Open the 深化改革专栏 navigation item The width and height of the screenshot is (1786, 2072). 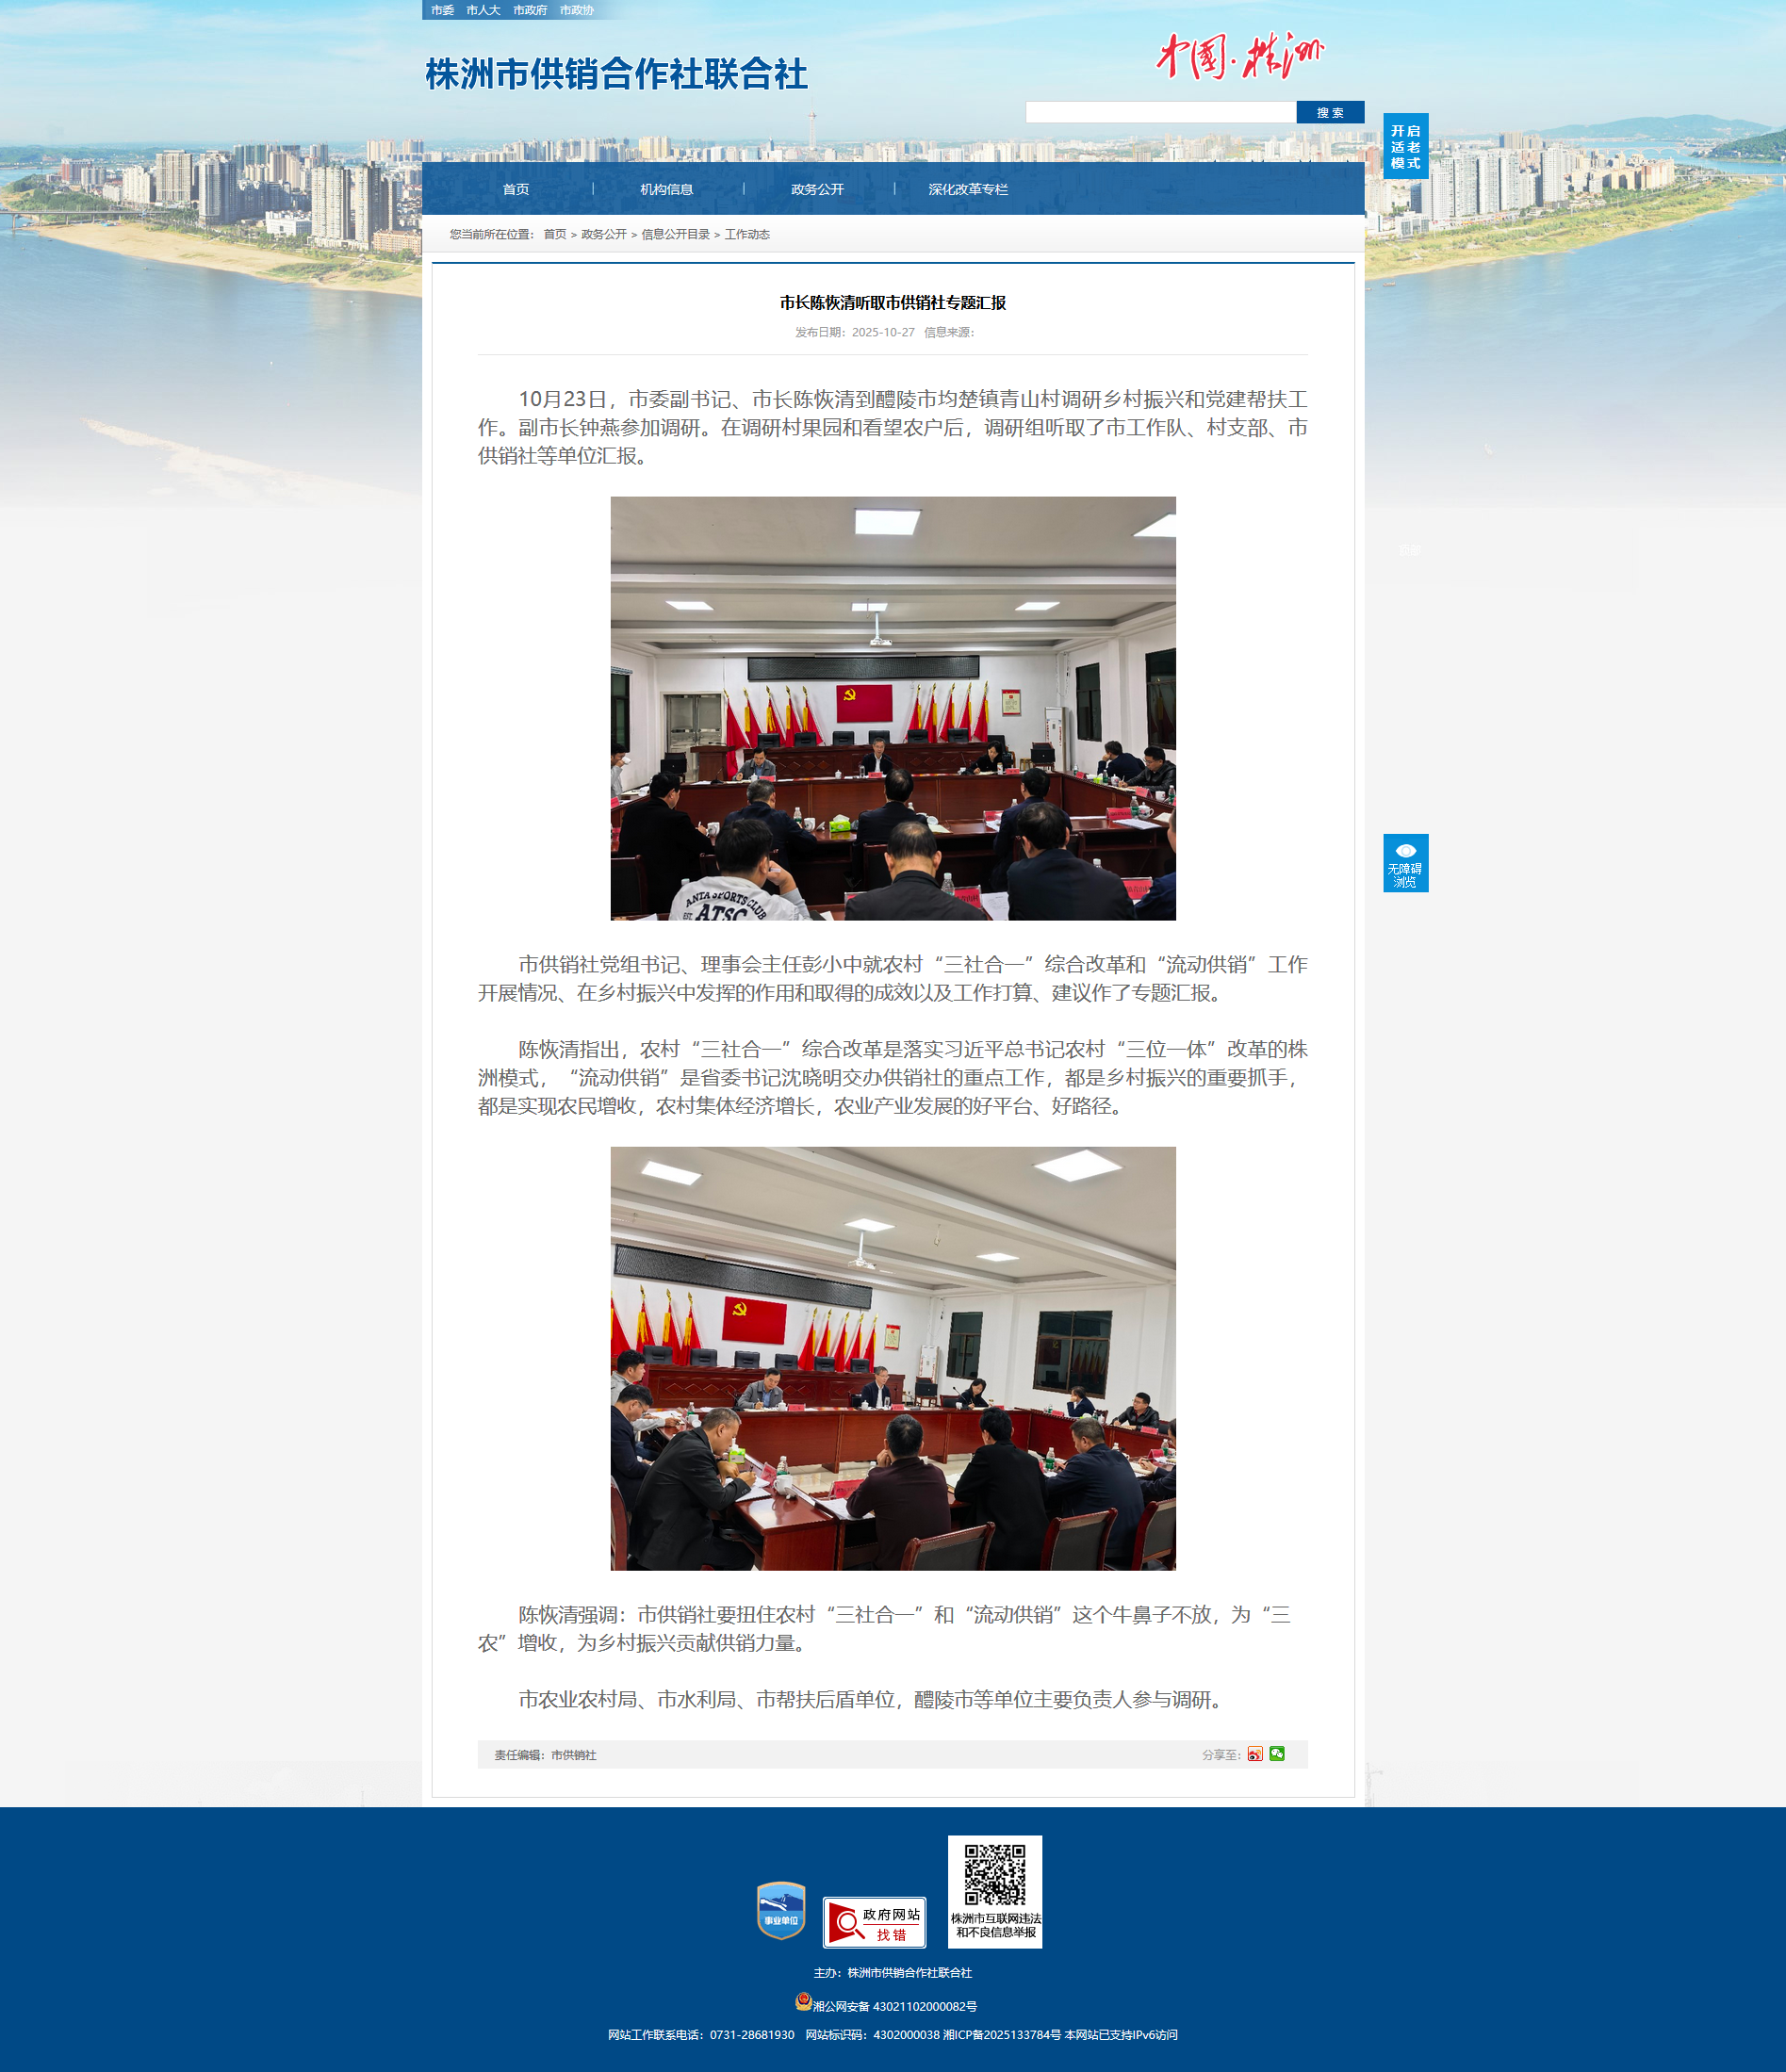(x=967, y=189)
